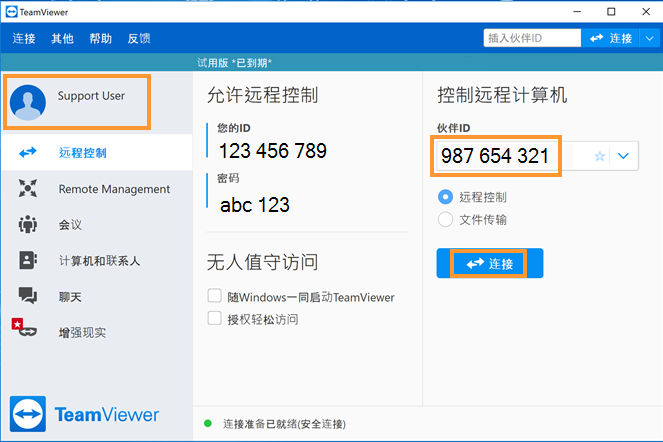663x442 pixels.
Task: Enable 随Windows一同启动TeamViewer checkbox
Action: coord(214,296)
